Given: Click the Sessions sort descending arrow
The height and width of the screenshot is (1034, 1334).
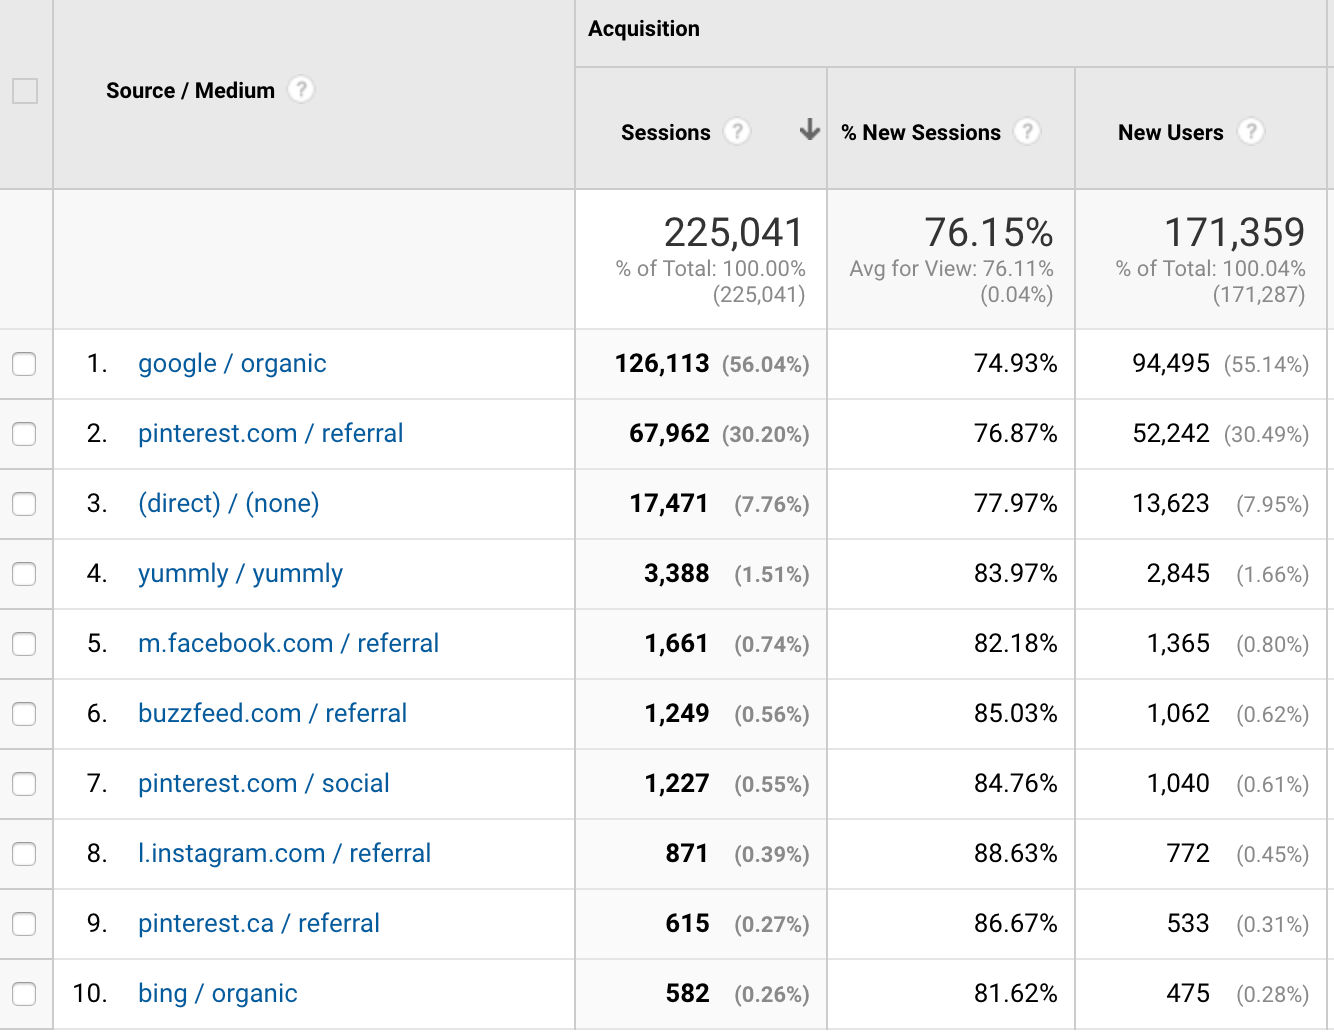Looking at the screenshot, I should pyautogui.click(x=810, y=130).
